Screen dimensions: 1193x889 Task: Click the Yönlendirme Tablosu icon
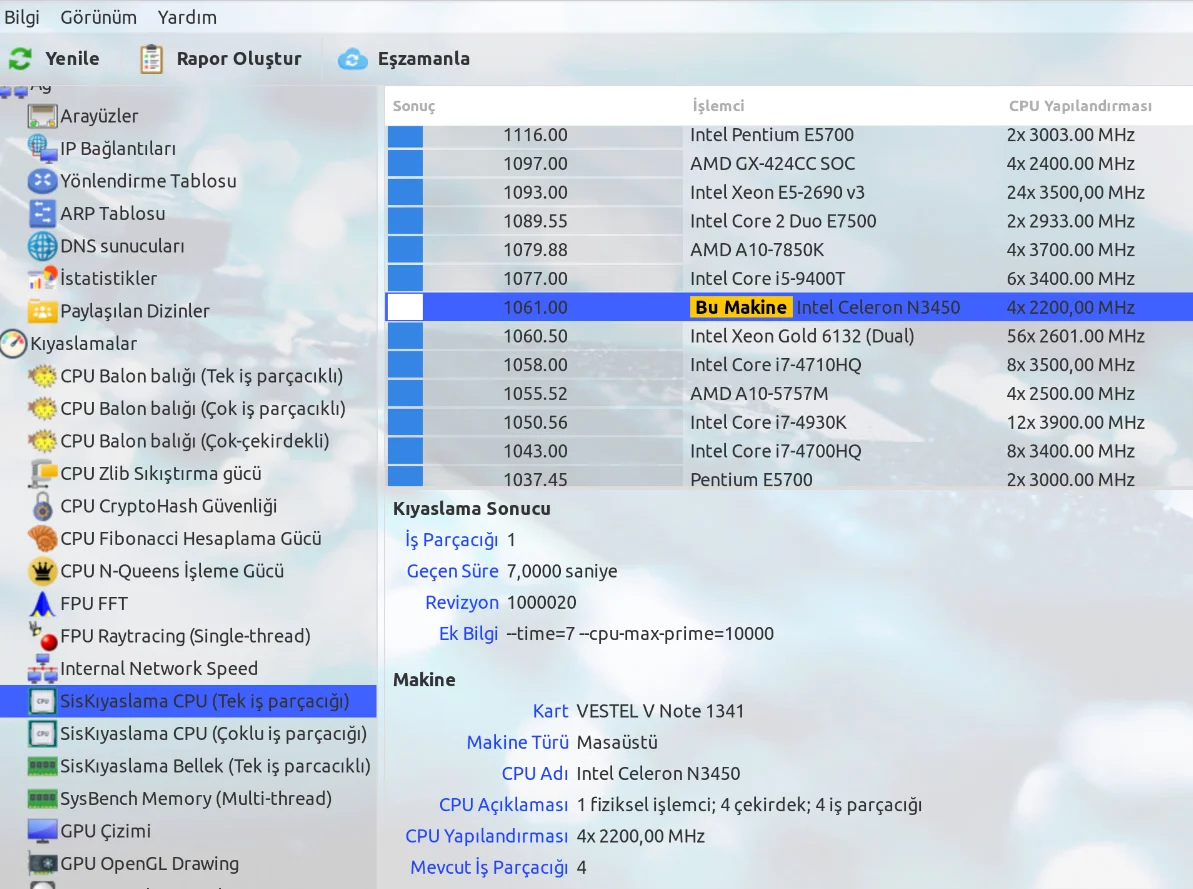pos(43,181)
